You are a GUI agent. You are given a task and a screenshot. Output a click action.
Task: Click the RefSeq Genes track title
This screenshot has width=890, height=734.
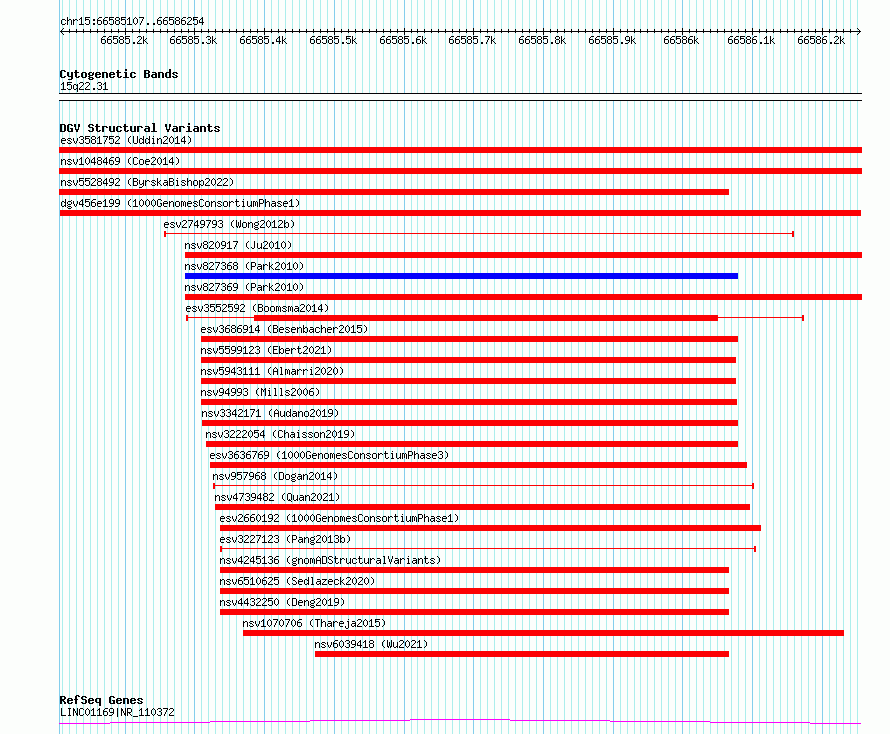click(x=101, y=700)
